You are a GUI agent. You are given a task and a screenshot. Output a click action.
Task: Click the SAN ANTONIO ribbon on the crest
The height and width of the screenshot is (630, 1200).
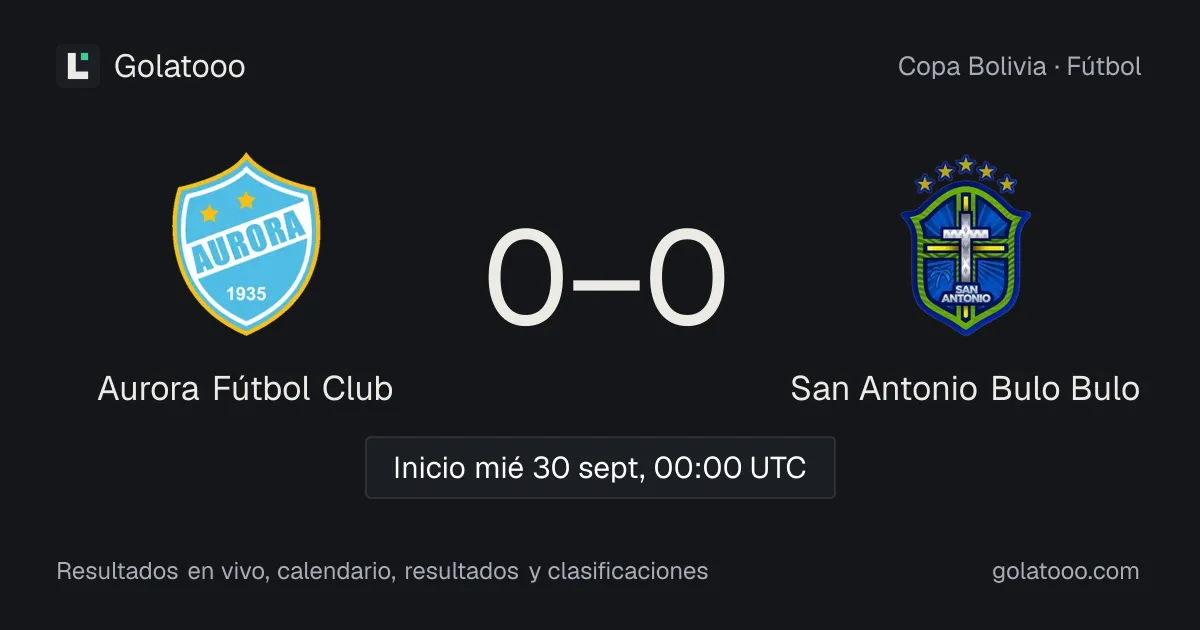pos(966,294)
